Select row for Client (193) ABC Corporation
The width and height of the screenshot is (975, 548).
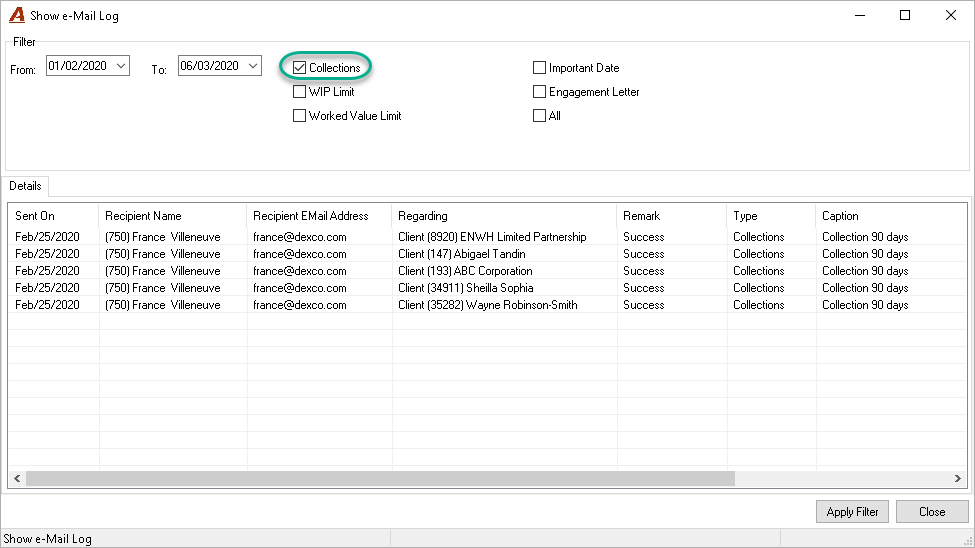pyautogui.click(x=488, y=271)
